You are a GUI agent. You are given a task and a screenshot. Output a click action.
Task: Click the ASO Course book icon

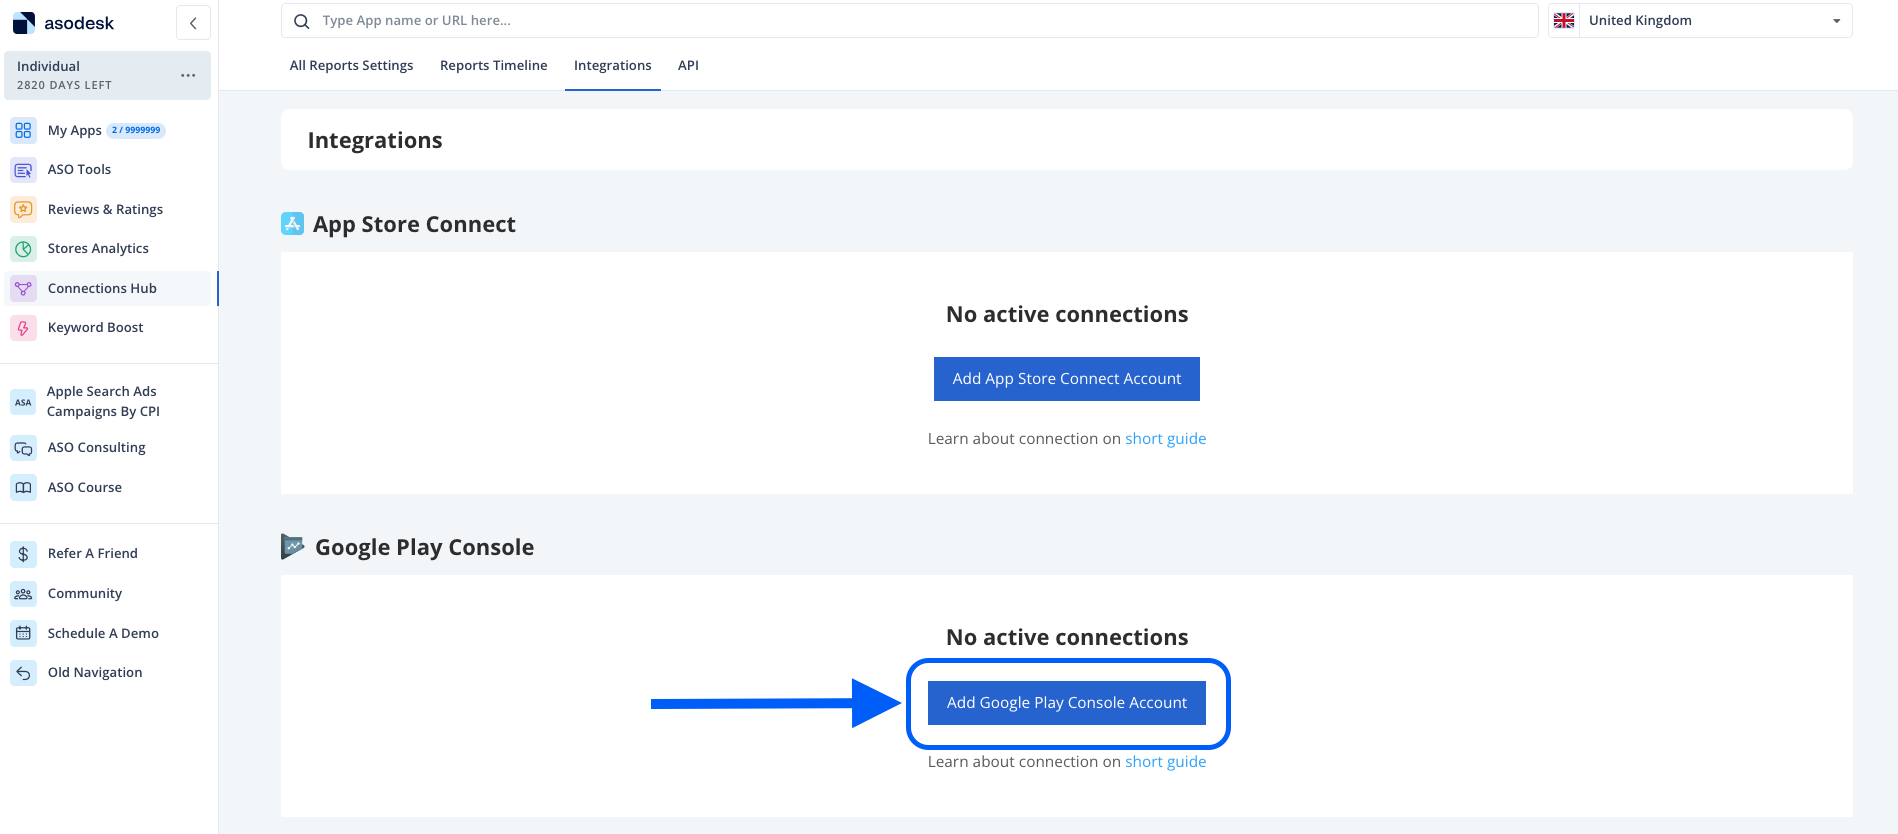[x=23, y=487]
